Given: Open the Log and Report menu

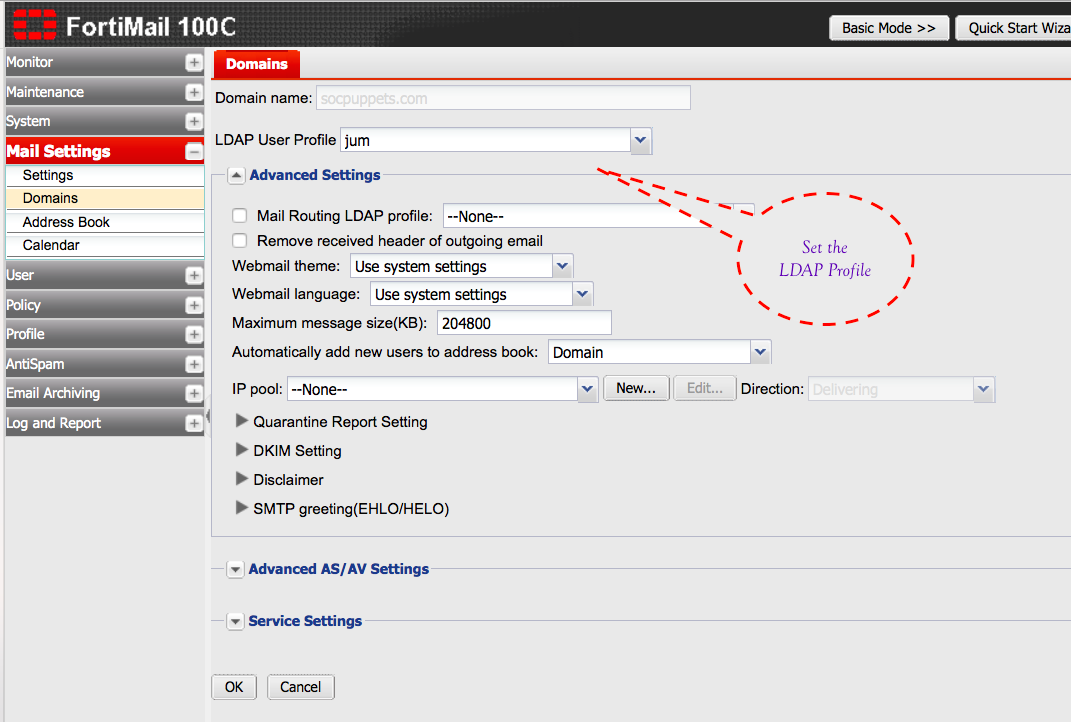Looking at the screenshot, I should 105,424.
